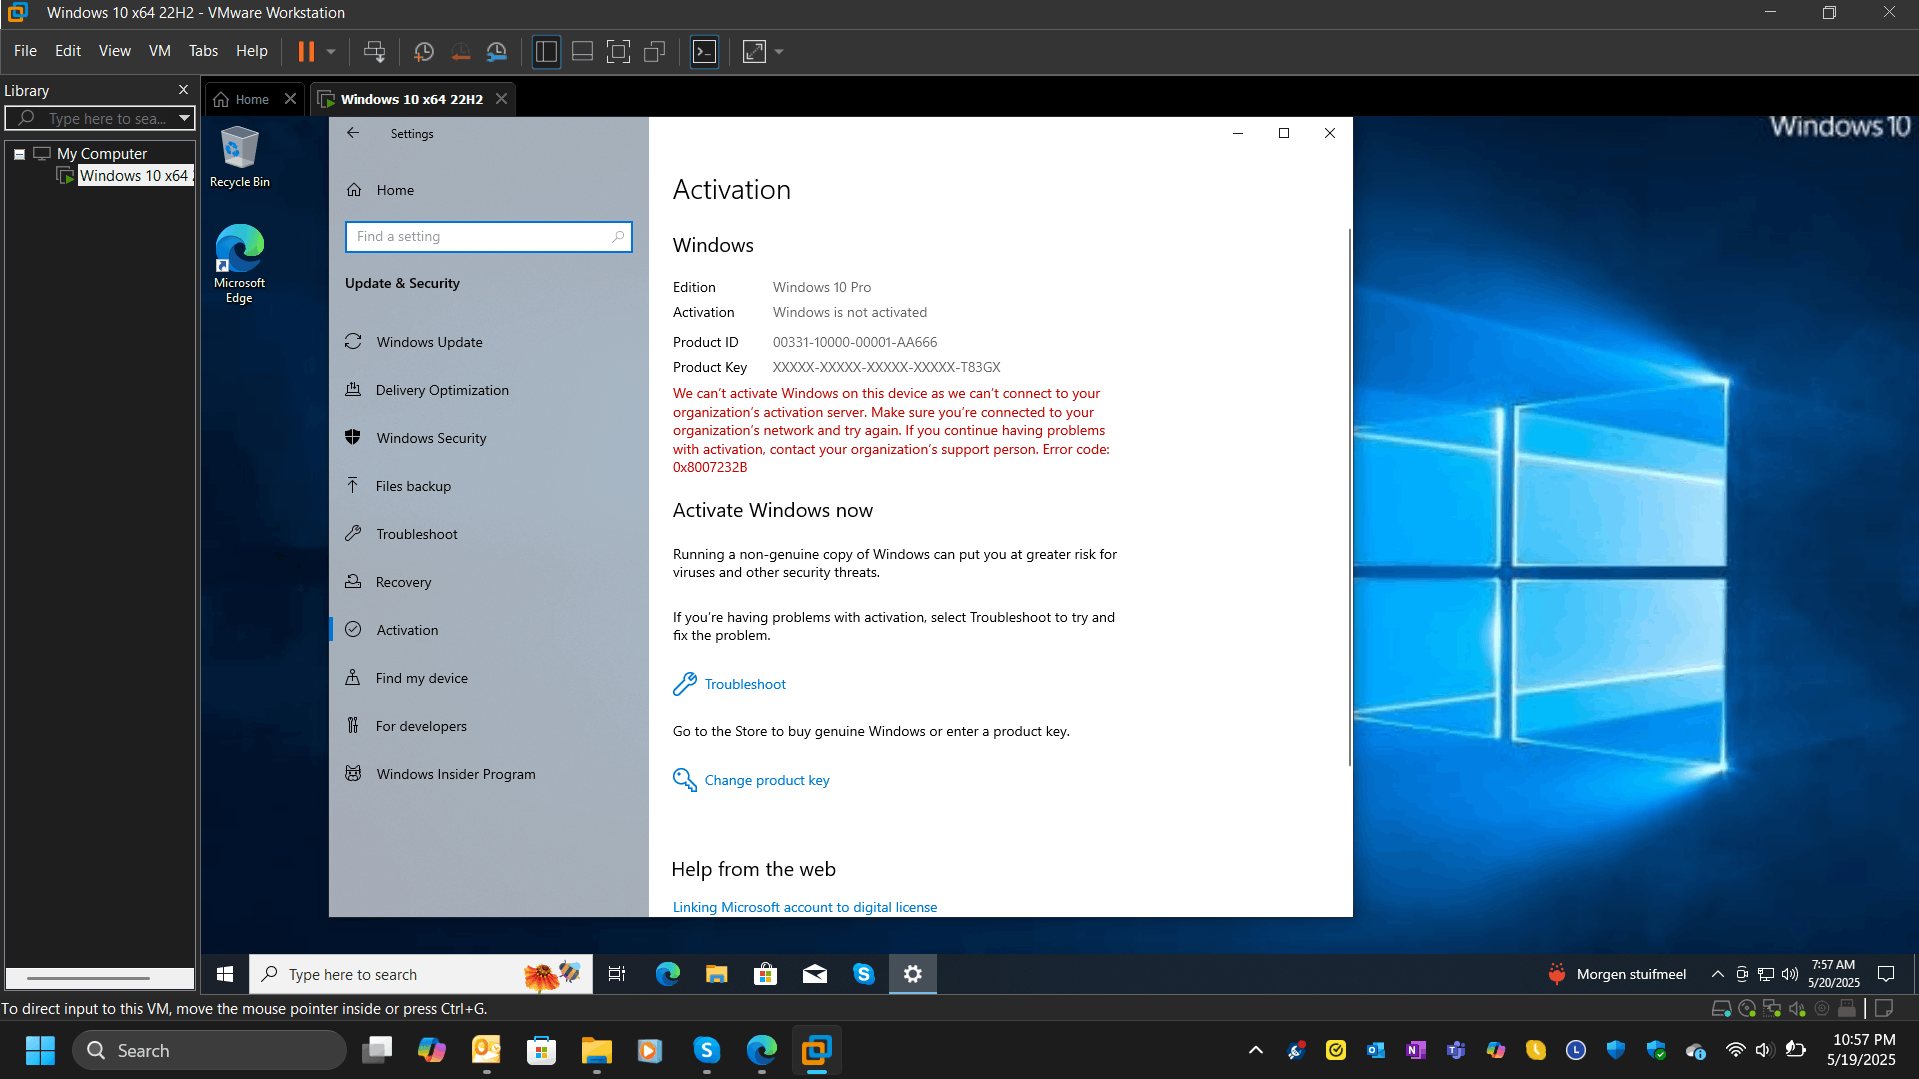Open guest Action Center notifications icon
Screen dimensions: 1919x1079
point(1886,974)
